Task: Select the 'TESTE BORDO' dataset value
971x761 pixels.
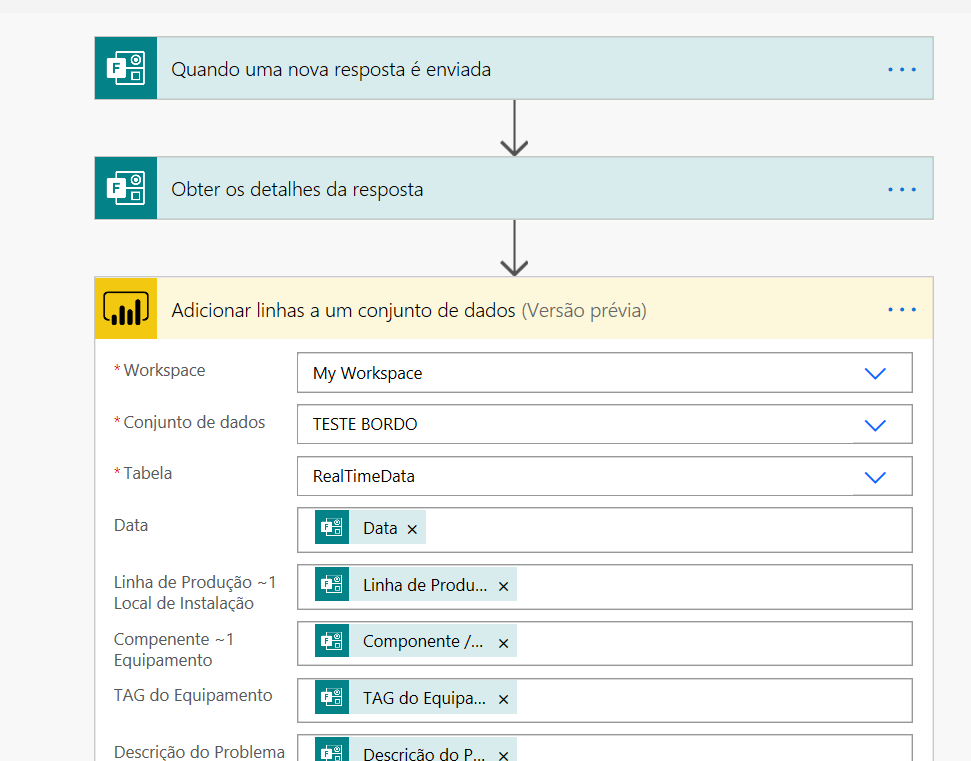Action: click(x=365, y=424)
